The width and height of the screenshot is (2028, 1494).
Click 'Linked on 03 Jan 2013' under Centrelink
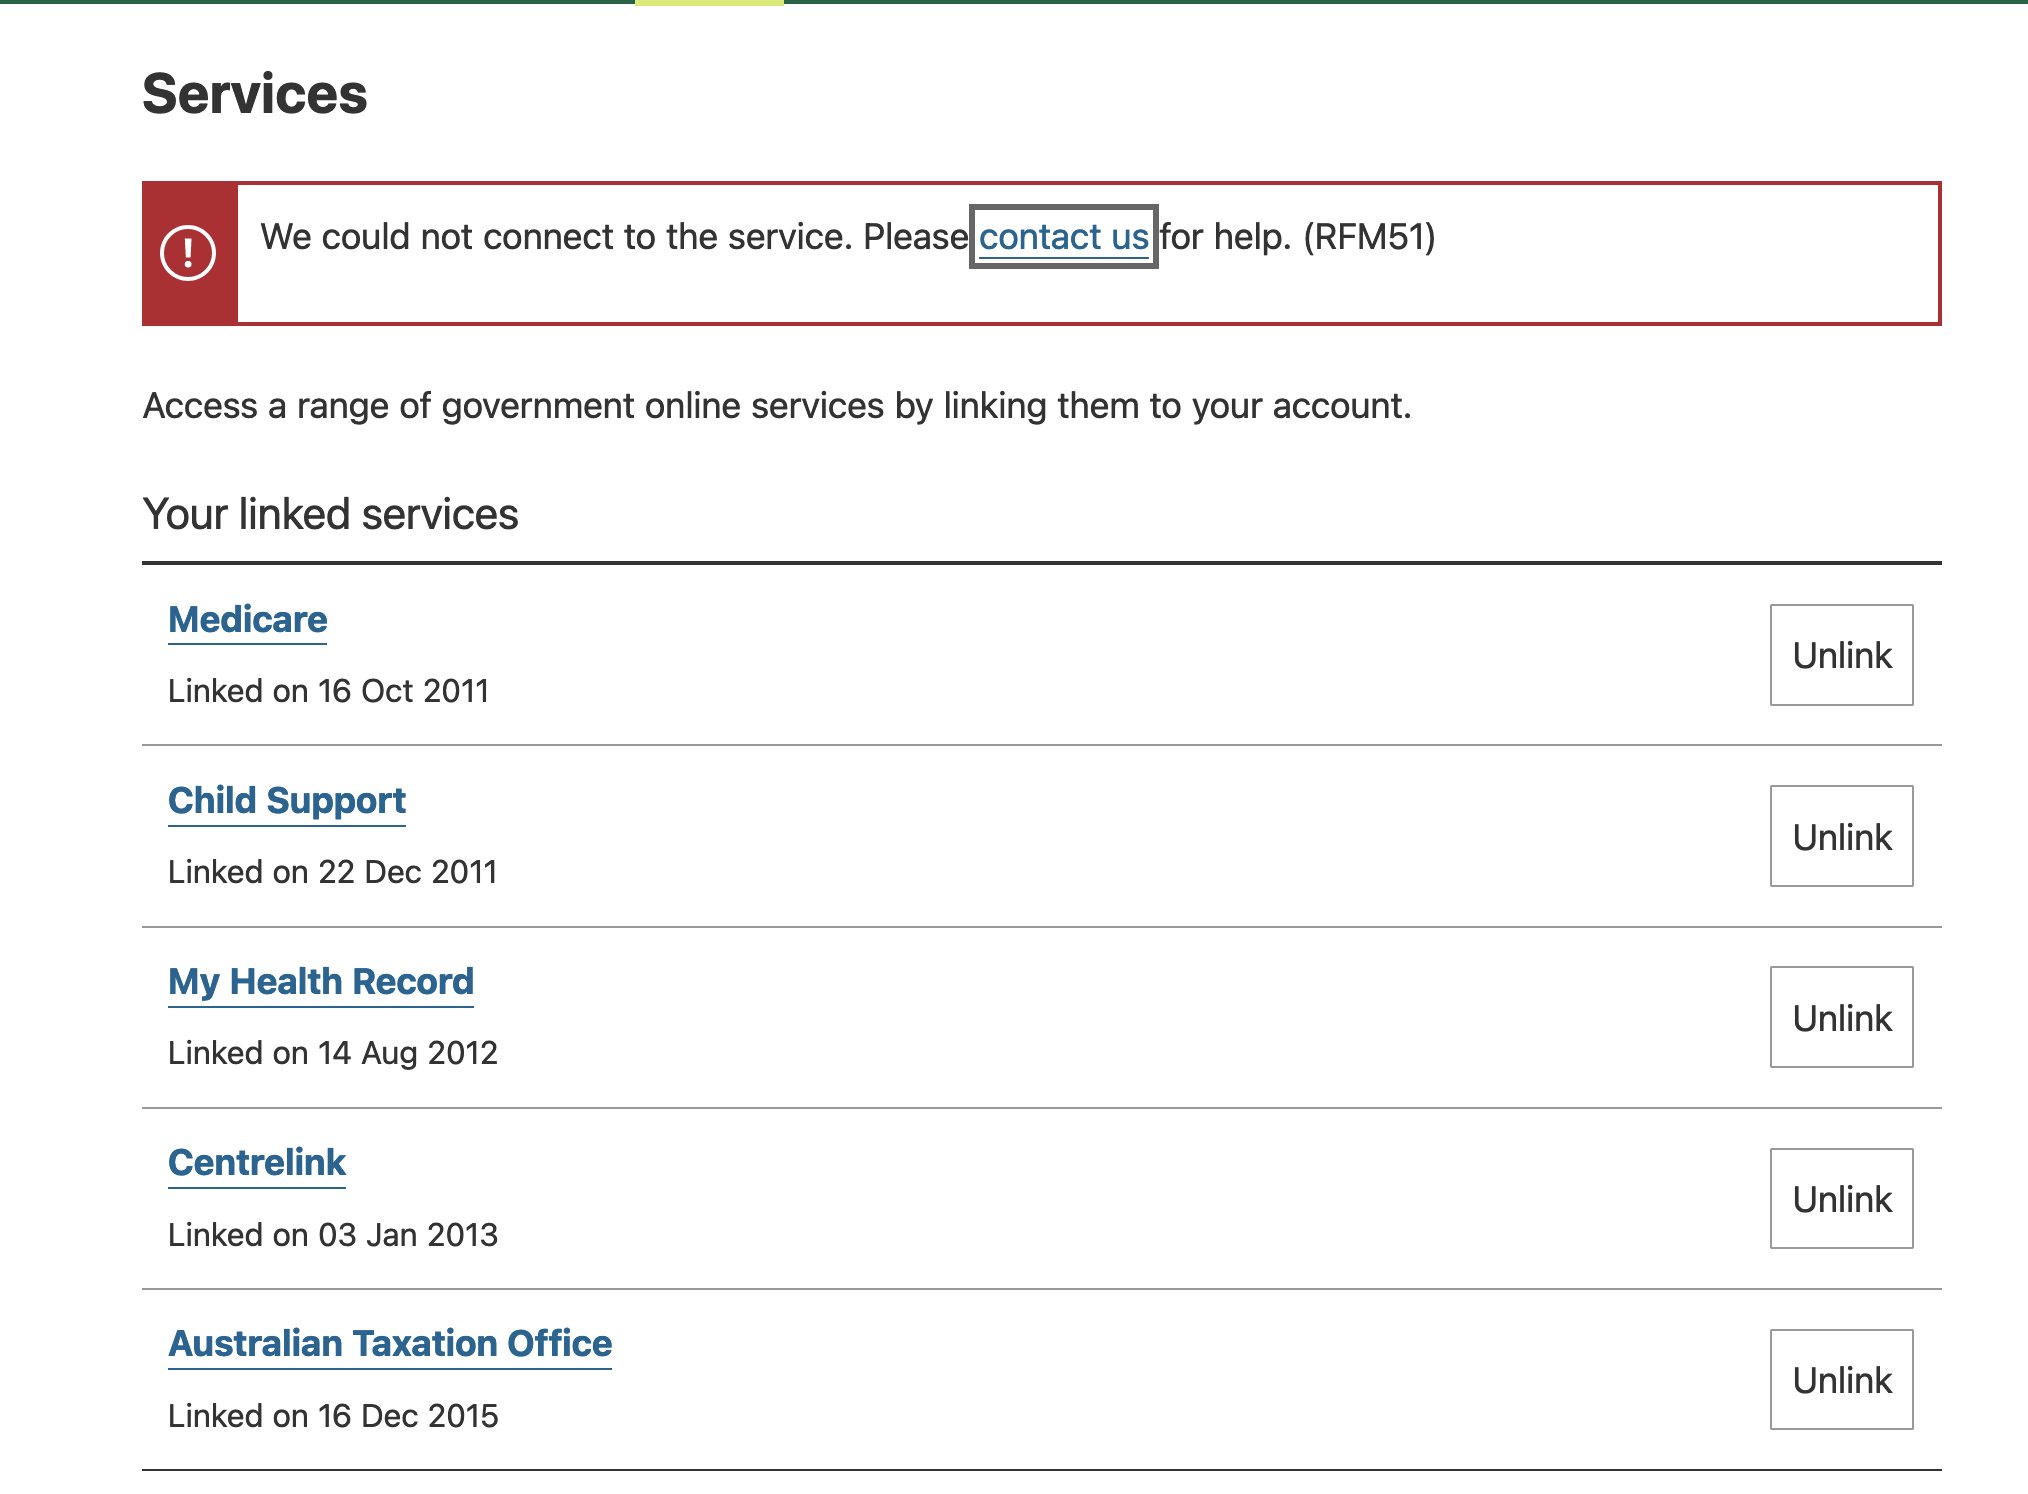(x=332, y=1235)
